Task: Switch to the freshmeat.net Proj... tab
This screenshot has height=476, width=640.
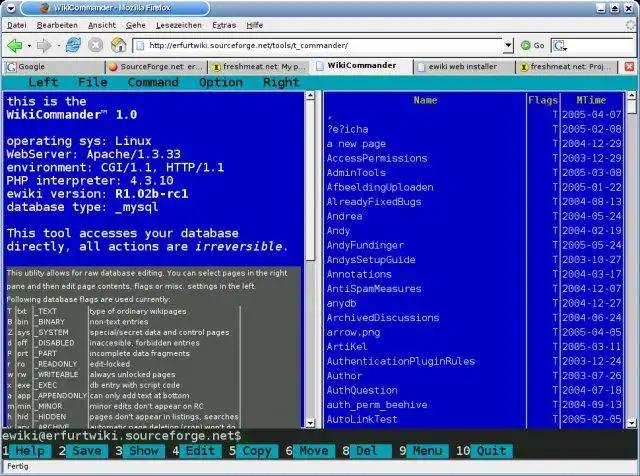Action: (568, 67)
